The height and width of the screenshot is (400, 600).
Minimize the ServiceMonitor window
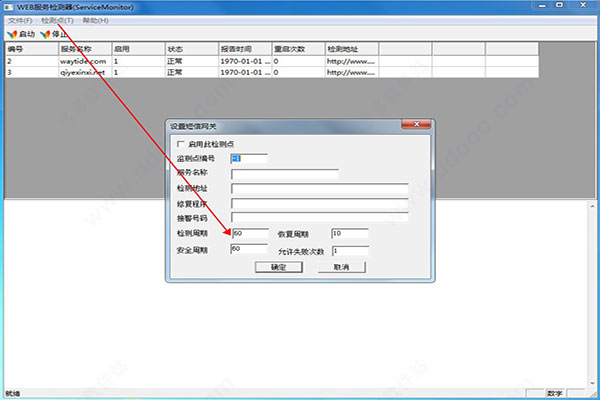click(542, 5)
